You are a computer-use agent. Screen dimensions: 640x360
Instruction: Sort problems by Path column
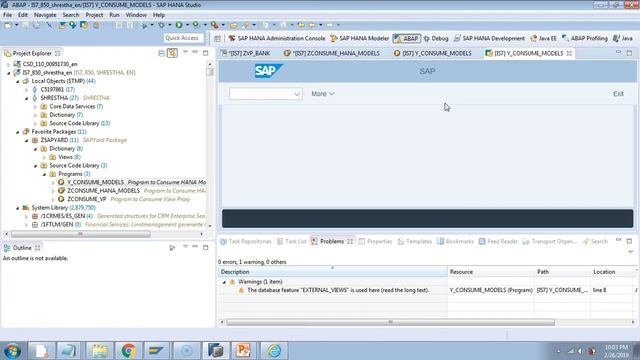click(562, 272)
